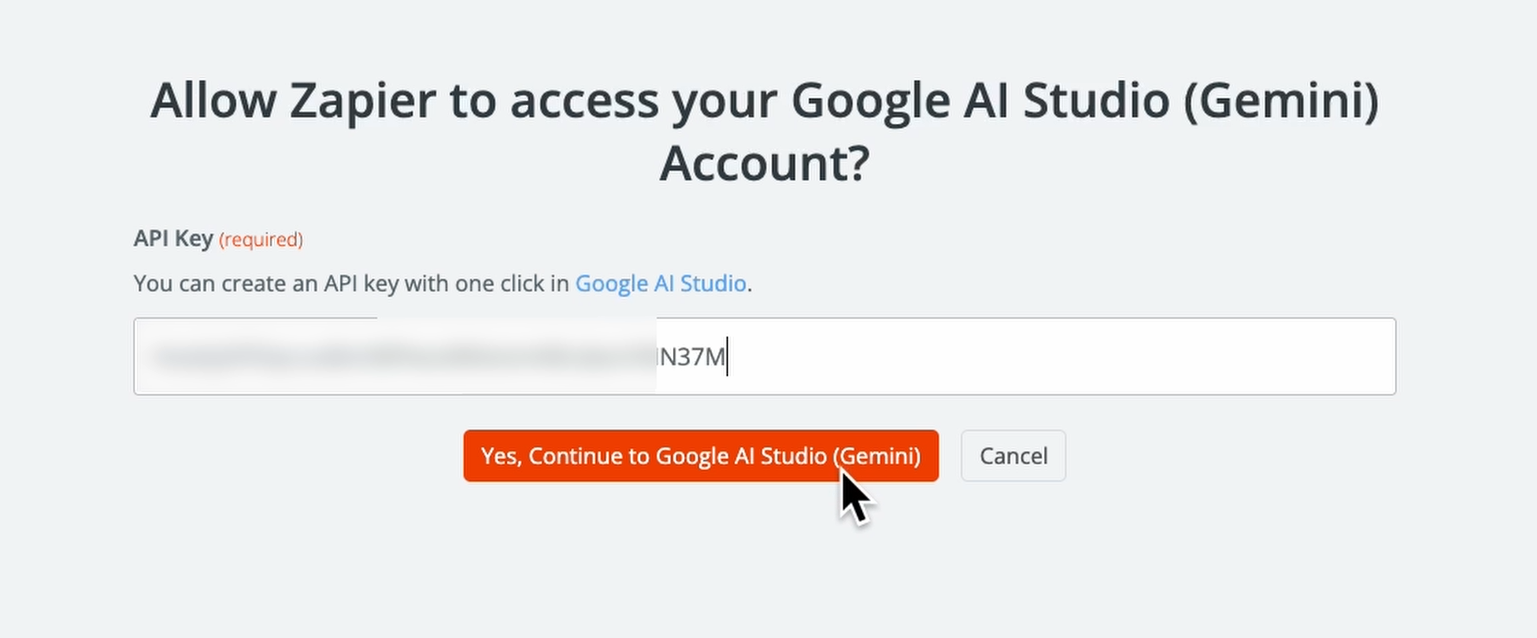Screen dimensions: 1537x638
Task: Click the blurred portion of the API key
Action: click(400, 356)
